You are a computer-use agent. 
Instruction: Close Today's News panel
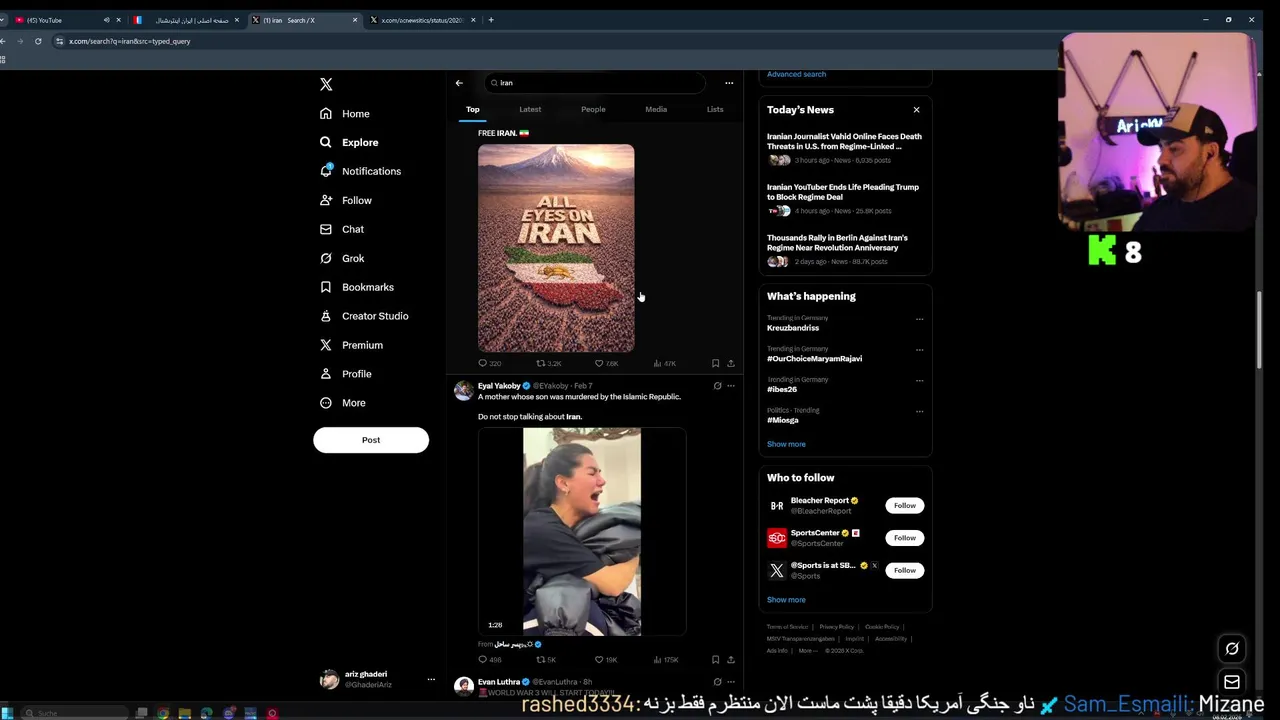[916, 110]
